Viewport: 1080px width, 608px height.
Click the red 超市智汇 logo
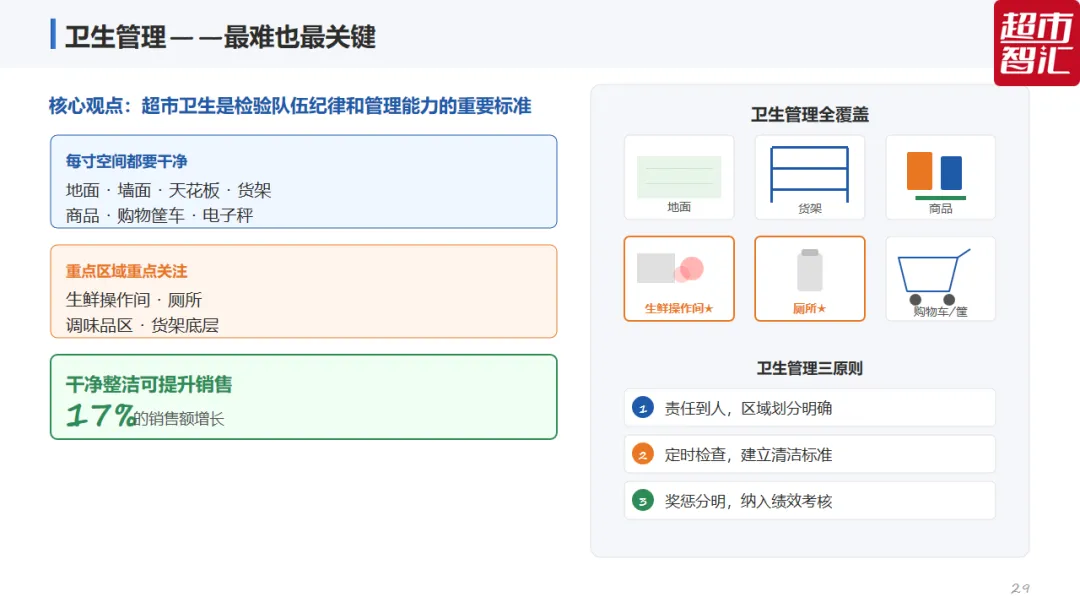1037,43
